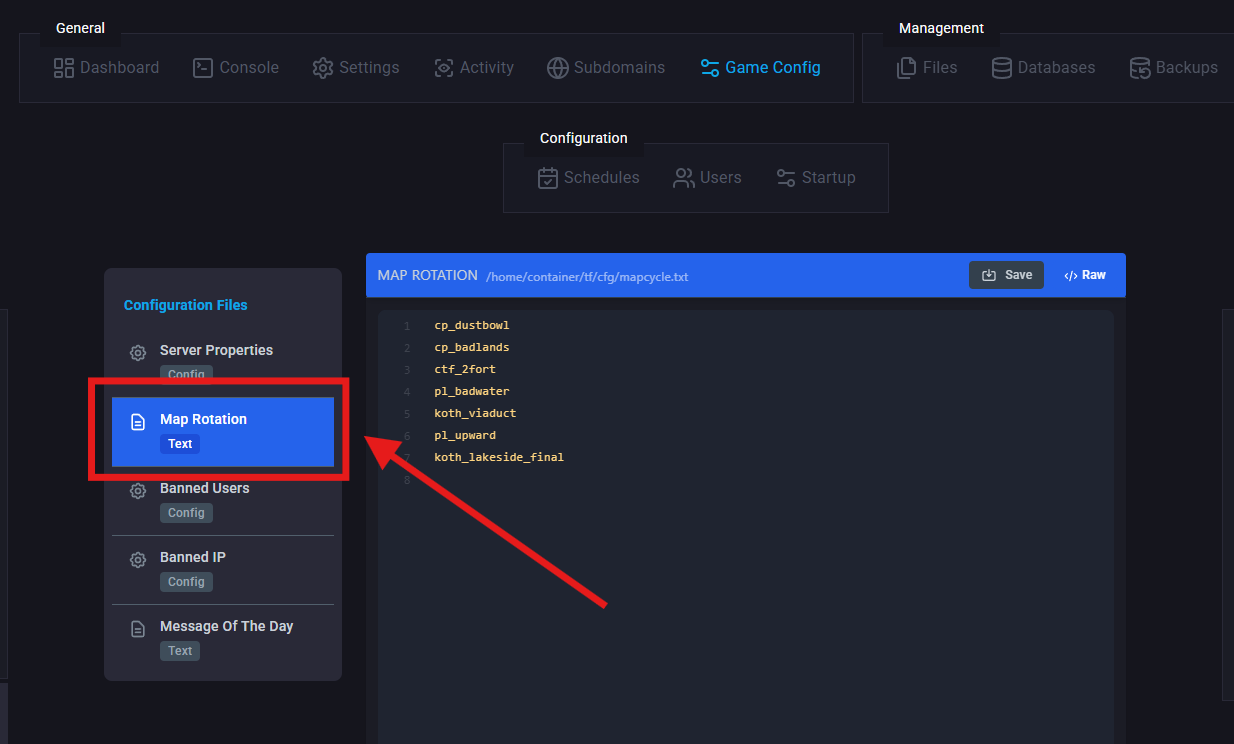
Task: Click the Users people icon
Action: click(684, 178)
